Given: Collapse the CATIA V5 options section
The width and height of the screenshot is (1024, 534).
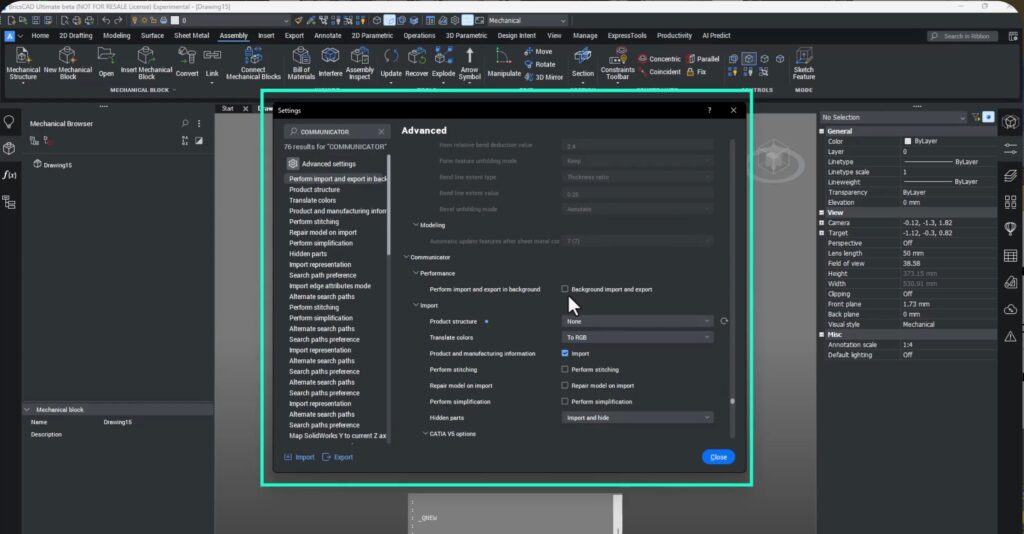Looking at the screenshot, I should tap(425, 433).
